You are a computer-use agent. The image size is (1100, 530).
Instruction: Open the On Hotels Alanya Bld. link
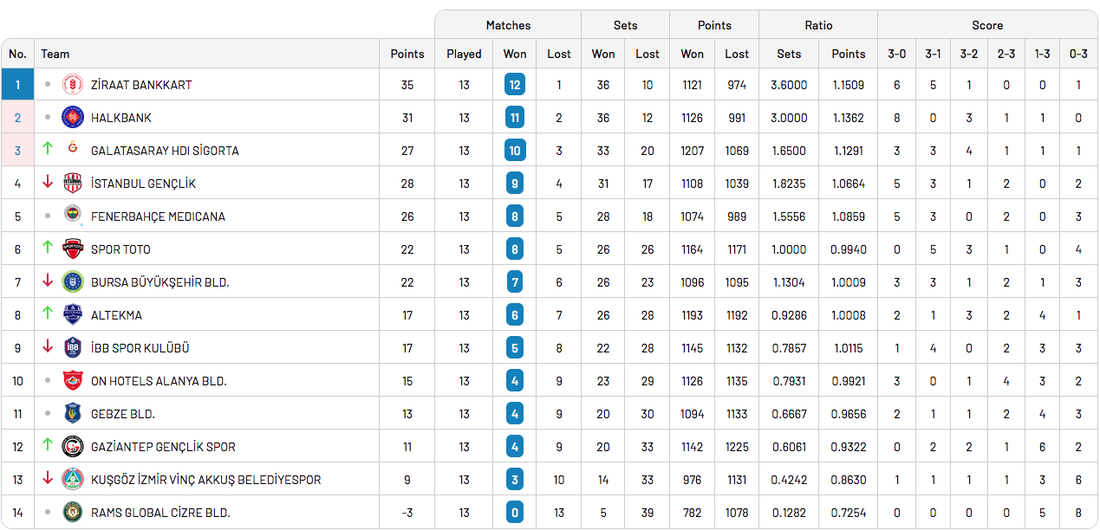[158, 381]
